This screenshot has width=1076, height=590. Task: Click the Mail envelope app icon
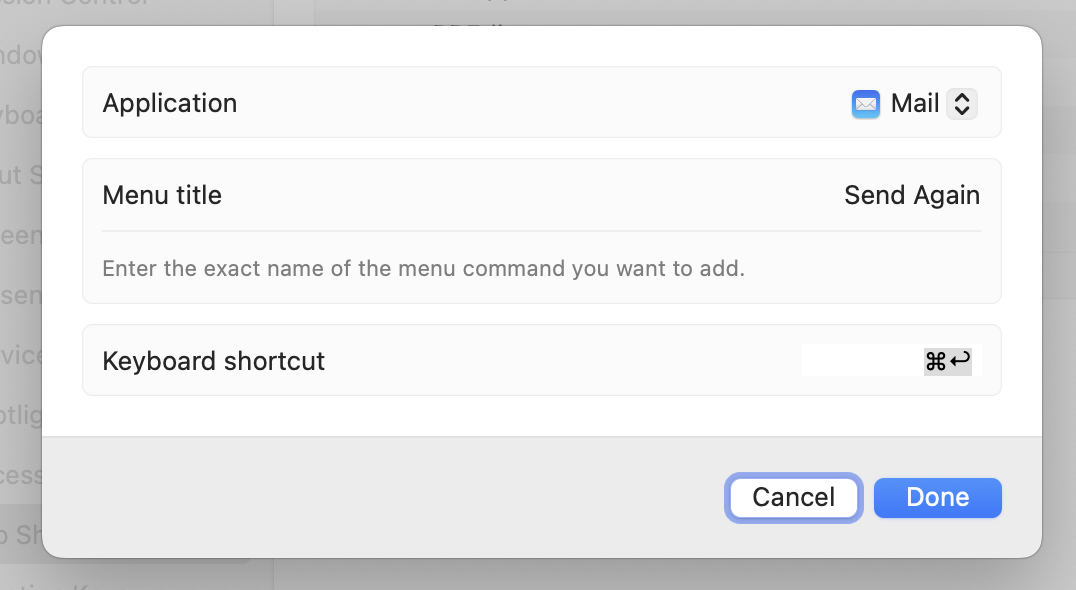(865, 104)
